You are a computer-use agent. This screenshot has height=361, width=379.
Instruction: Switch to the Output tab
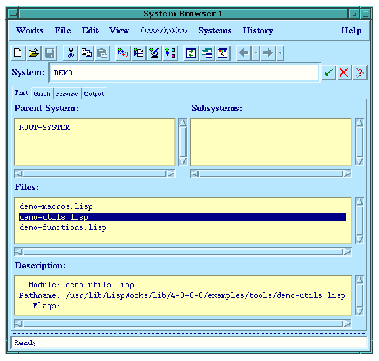click(x=94, y=94)
